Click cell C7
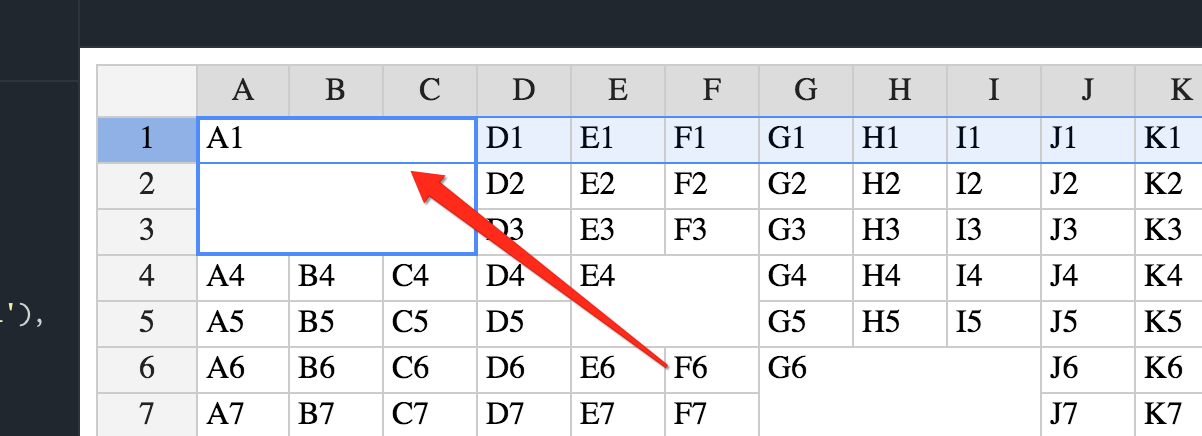 (431, 414)
